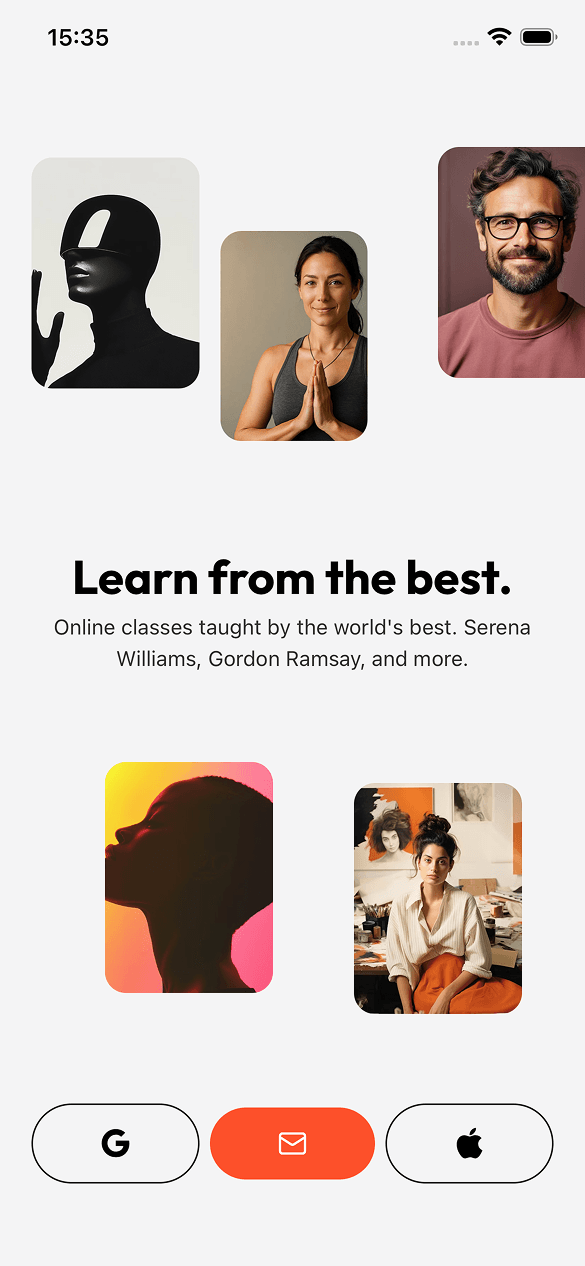
Task: Tap the 'Learn from the best.' headline
Action: 292,577
